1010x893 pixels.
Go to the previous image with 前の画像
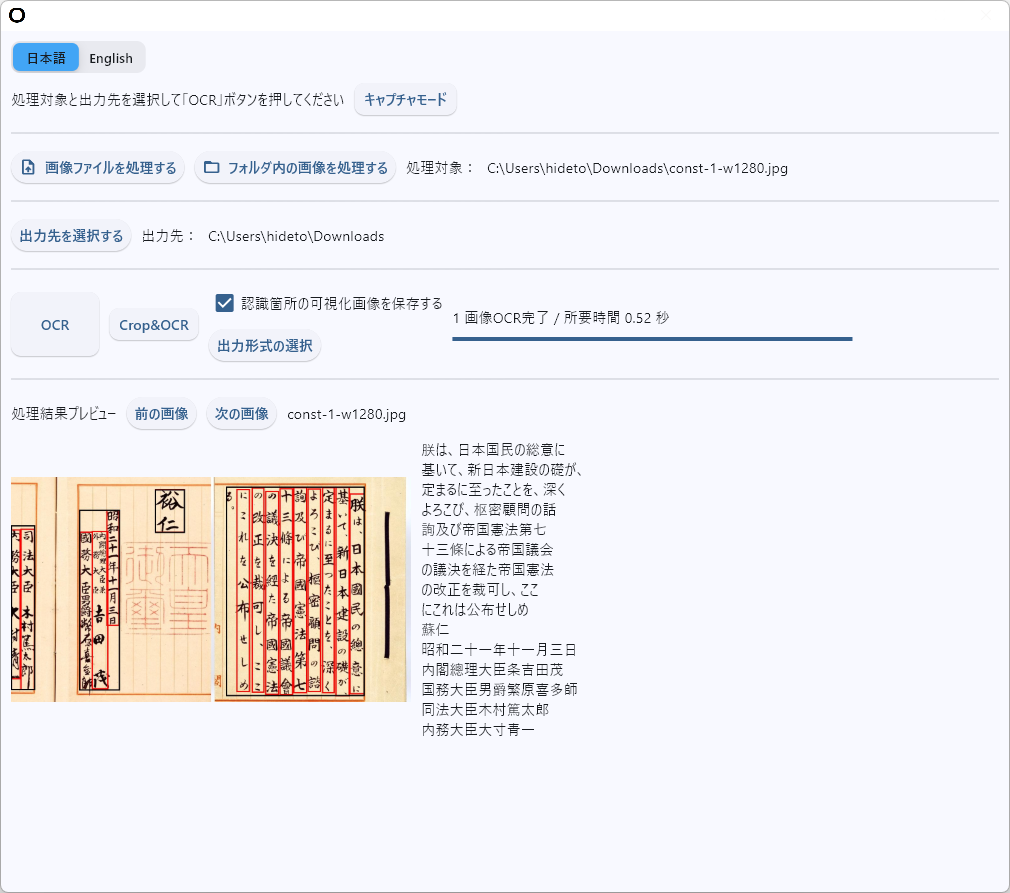[161, 413]
